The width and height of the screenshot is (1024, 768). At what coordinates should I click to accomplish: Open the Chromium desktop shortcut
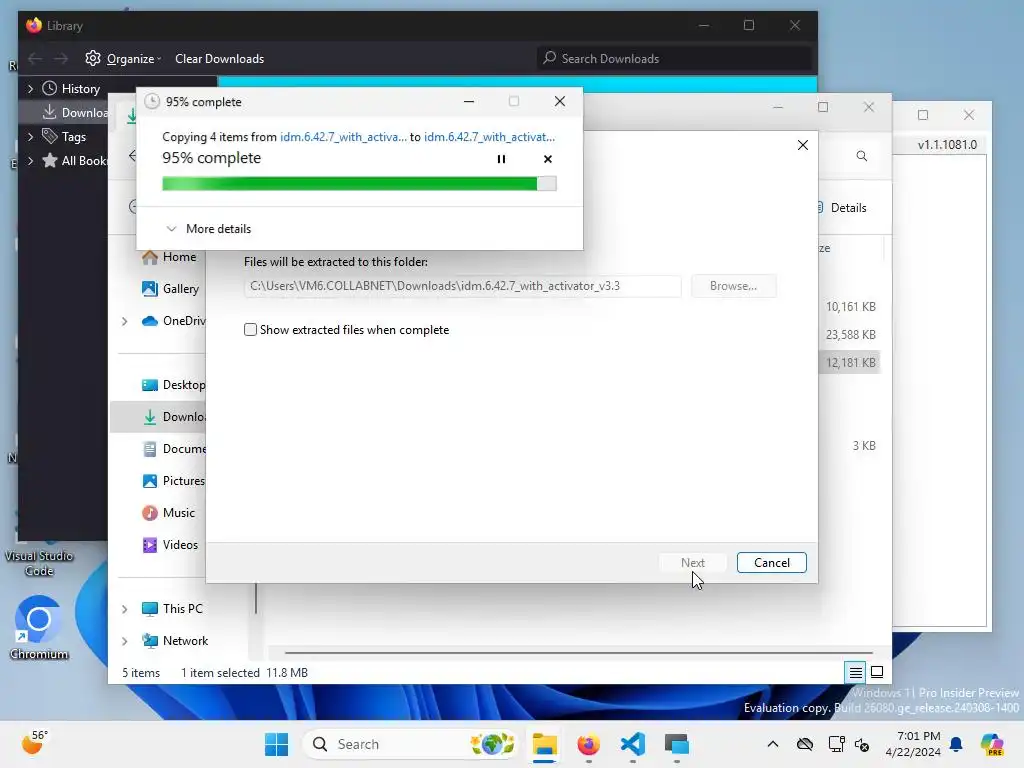39,627
